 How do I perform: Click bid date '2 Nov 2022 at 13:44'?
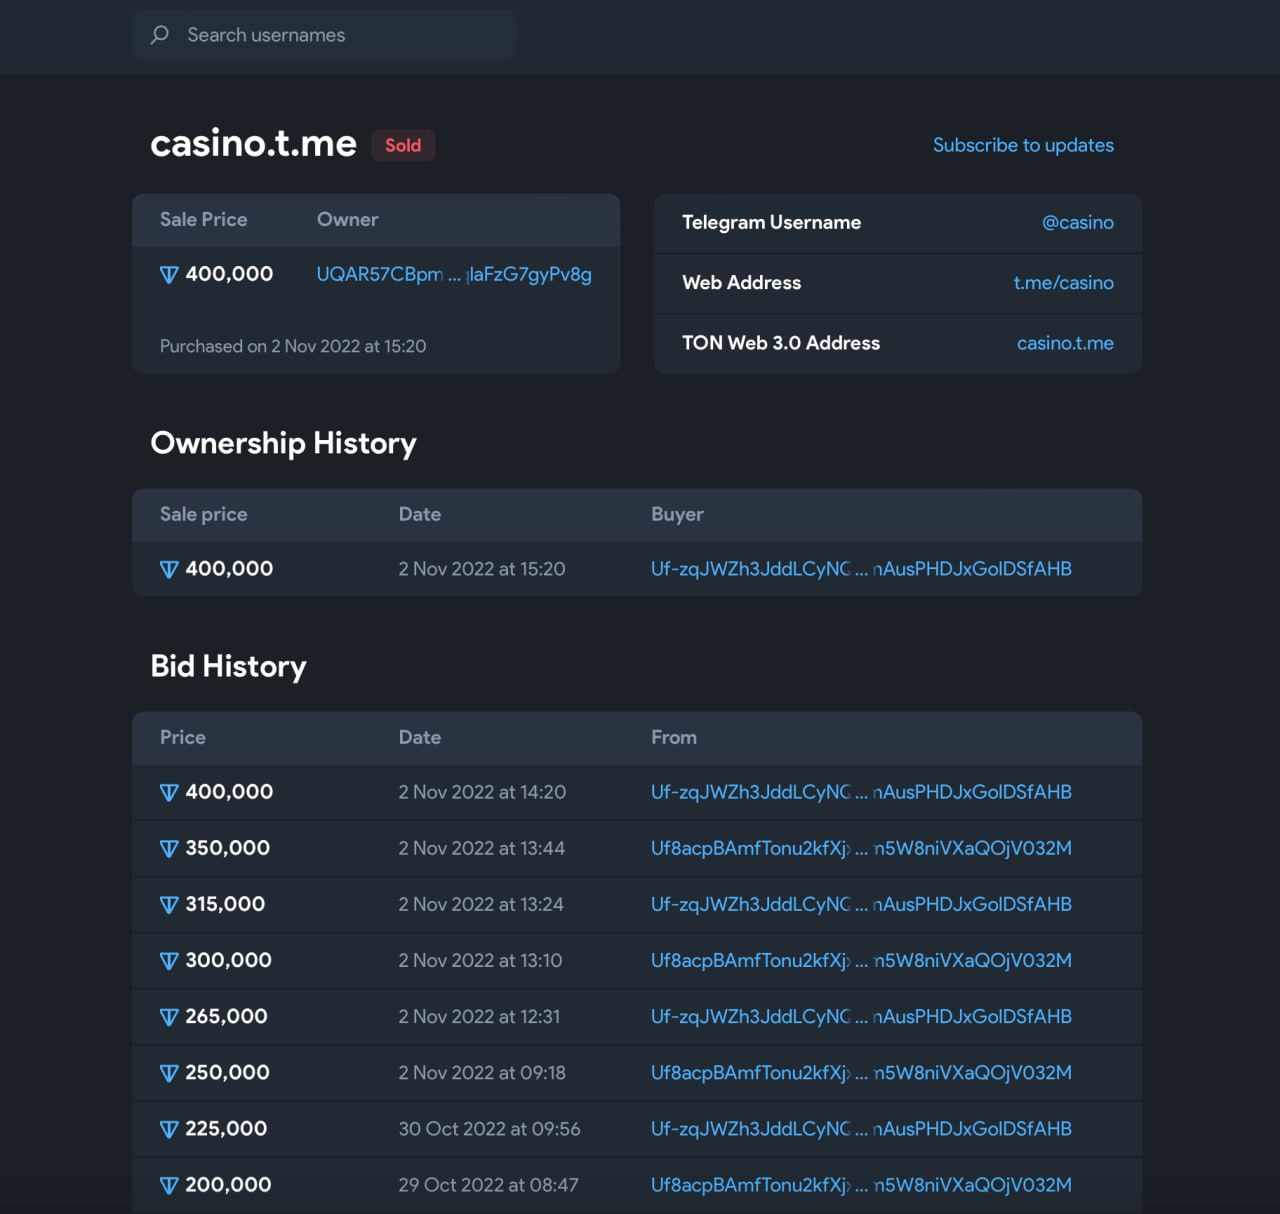pyautogui.click(x=482, y=848)
